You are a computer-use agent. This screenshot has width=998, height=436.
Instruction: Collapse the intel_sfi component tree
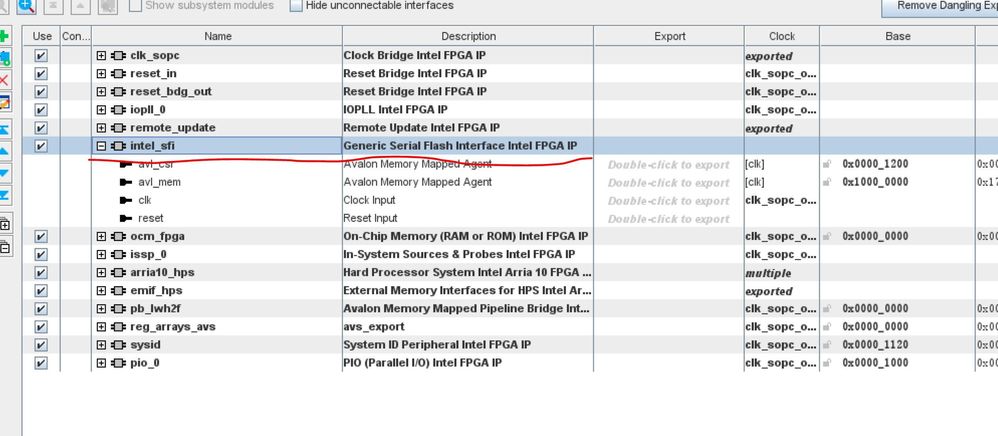point(101,147)
